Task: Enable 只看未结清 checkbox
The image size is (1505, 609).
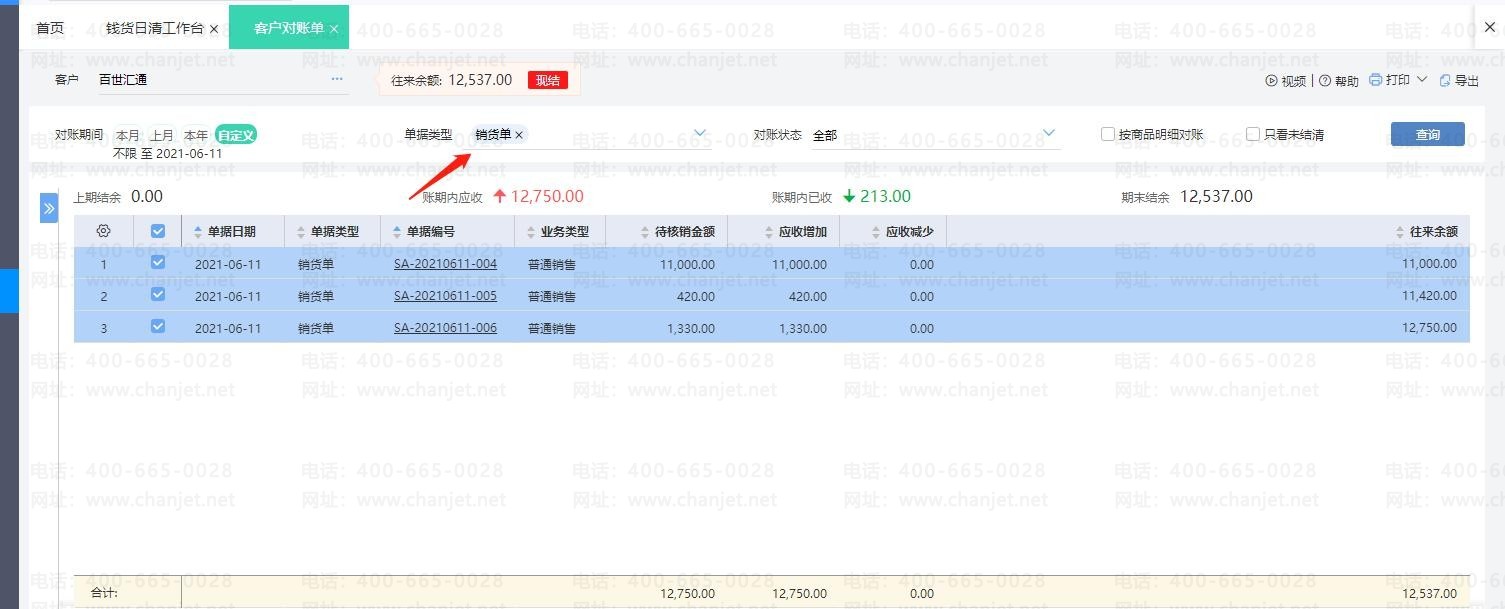Action: (x=1253, y=134)
